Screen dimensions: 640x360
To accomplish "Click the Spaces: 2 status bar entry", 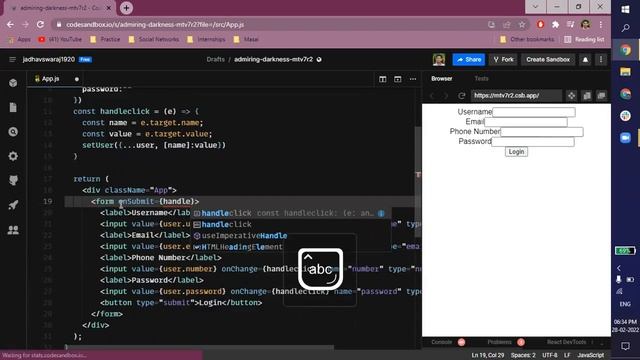I will click(x=523, y=355).
